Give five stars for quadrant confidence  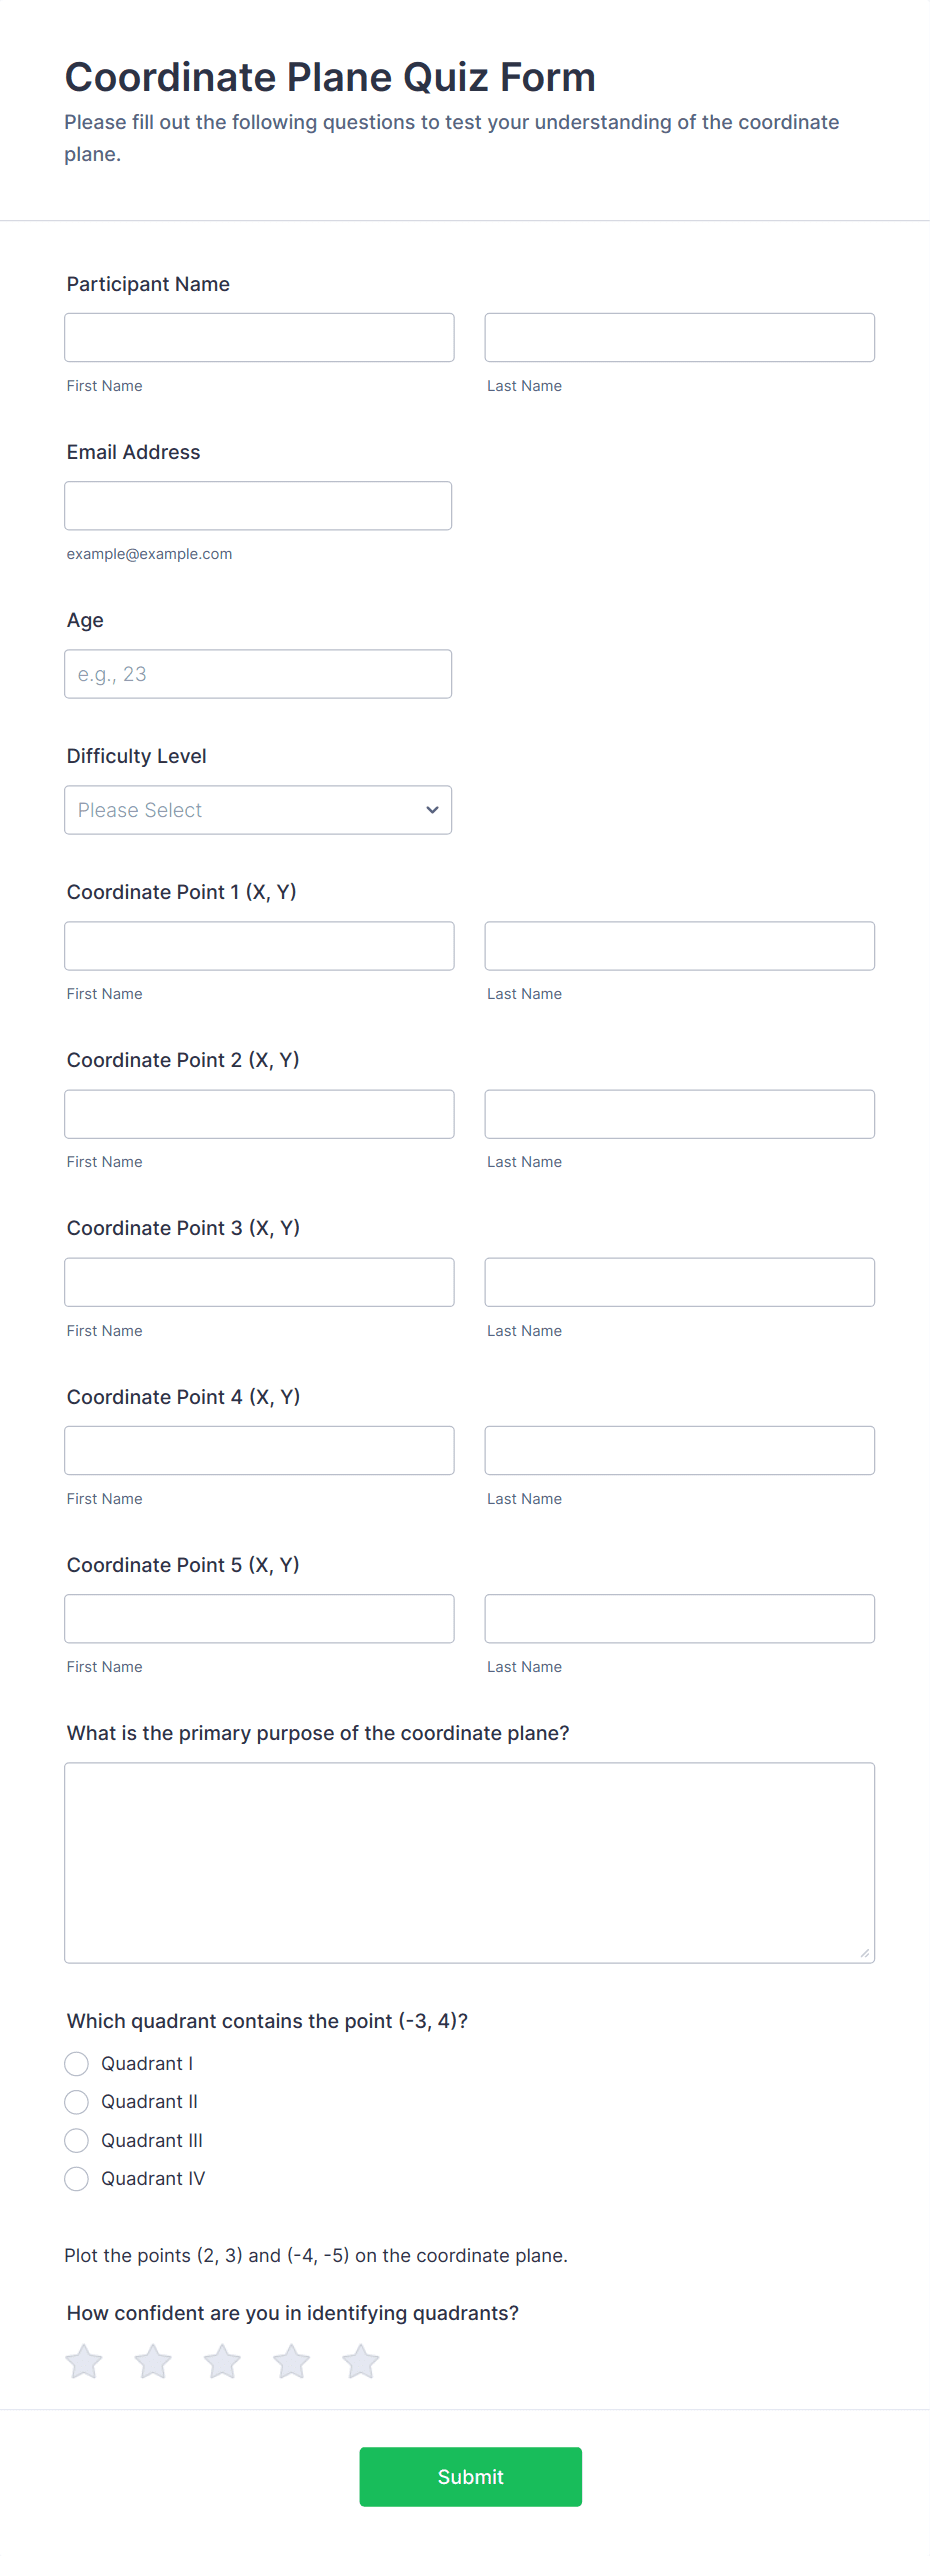click(360, 2362)
